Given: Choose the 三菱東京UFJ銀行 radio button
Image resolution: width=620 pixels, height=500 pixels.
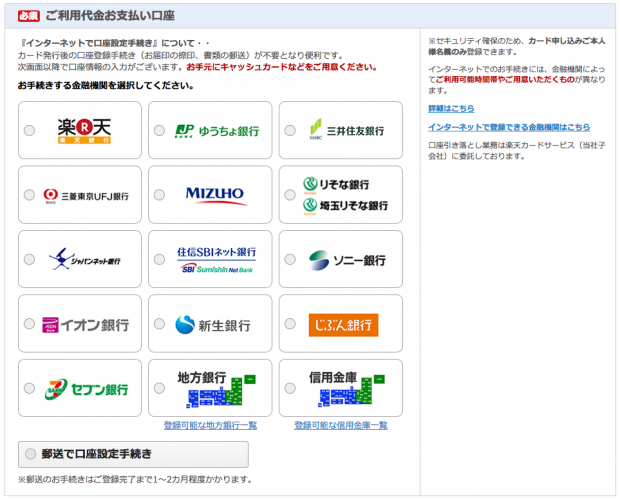Looking at the screenshot, I should click(x=29, y=195).
